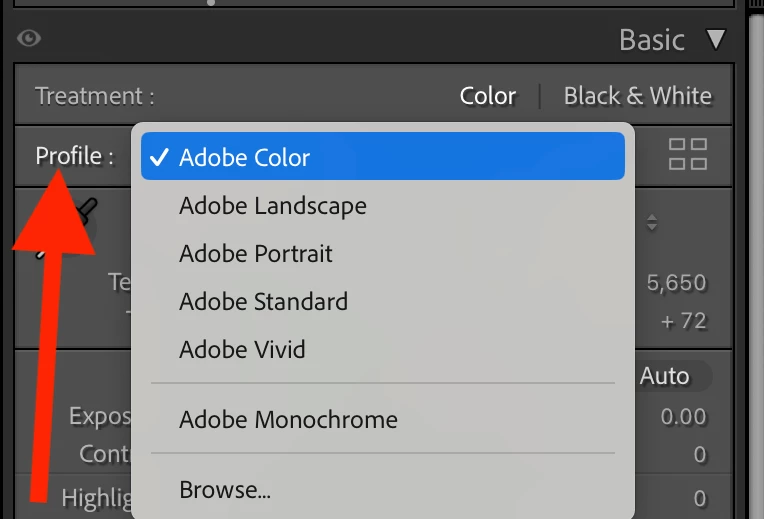Screen dimensions: 764x519
Task: Click the tint value +72
Action: tap(684, 321)
